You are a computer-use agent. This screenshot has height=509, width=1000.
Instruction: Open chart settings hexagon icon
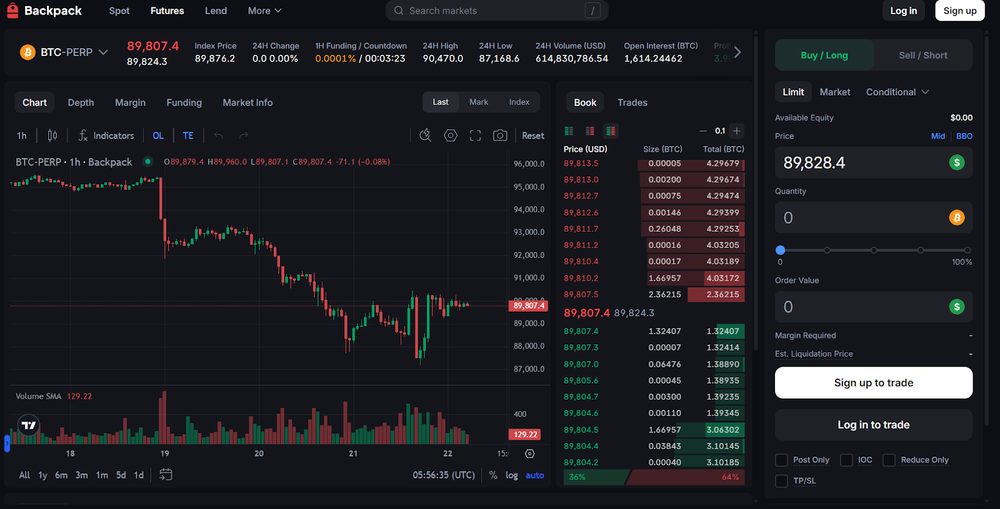(451, 135)
